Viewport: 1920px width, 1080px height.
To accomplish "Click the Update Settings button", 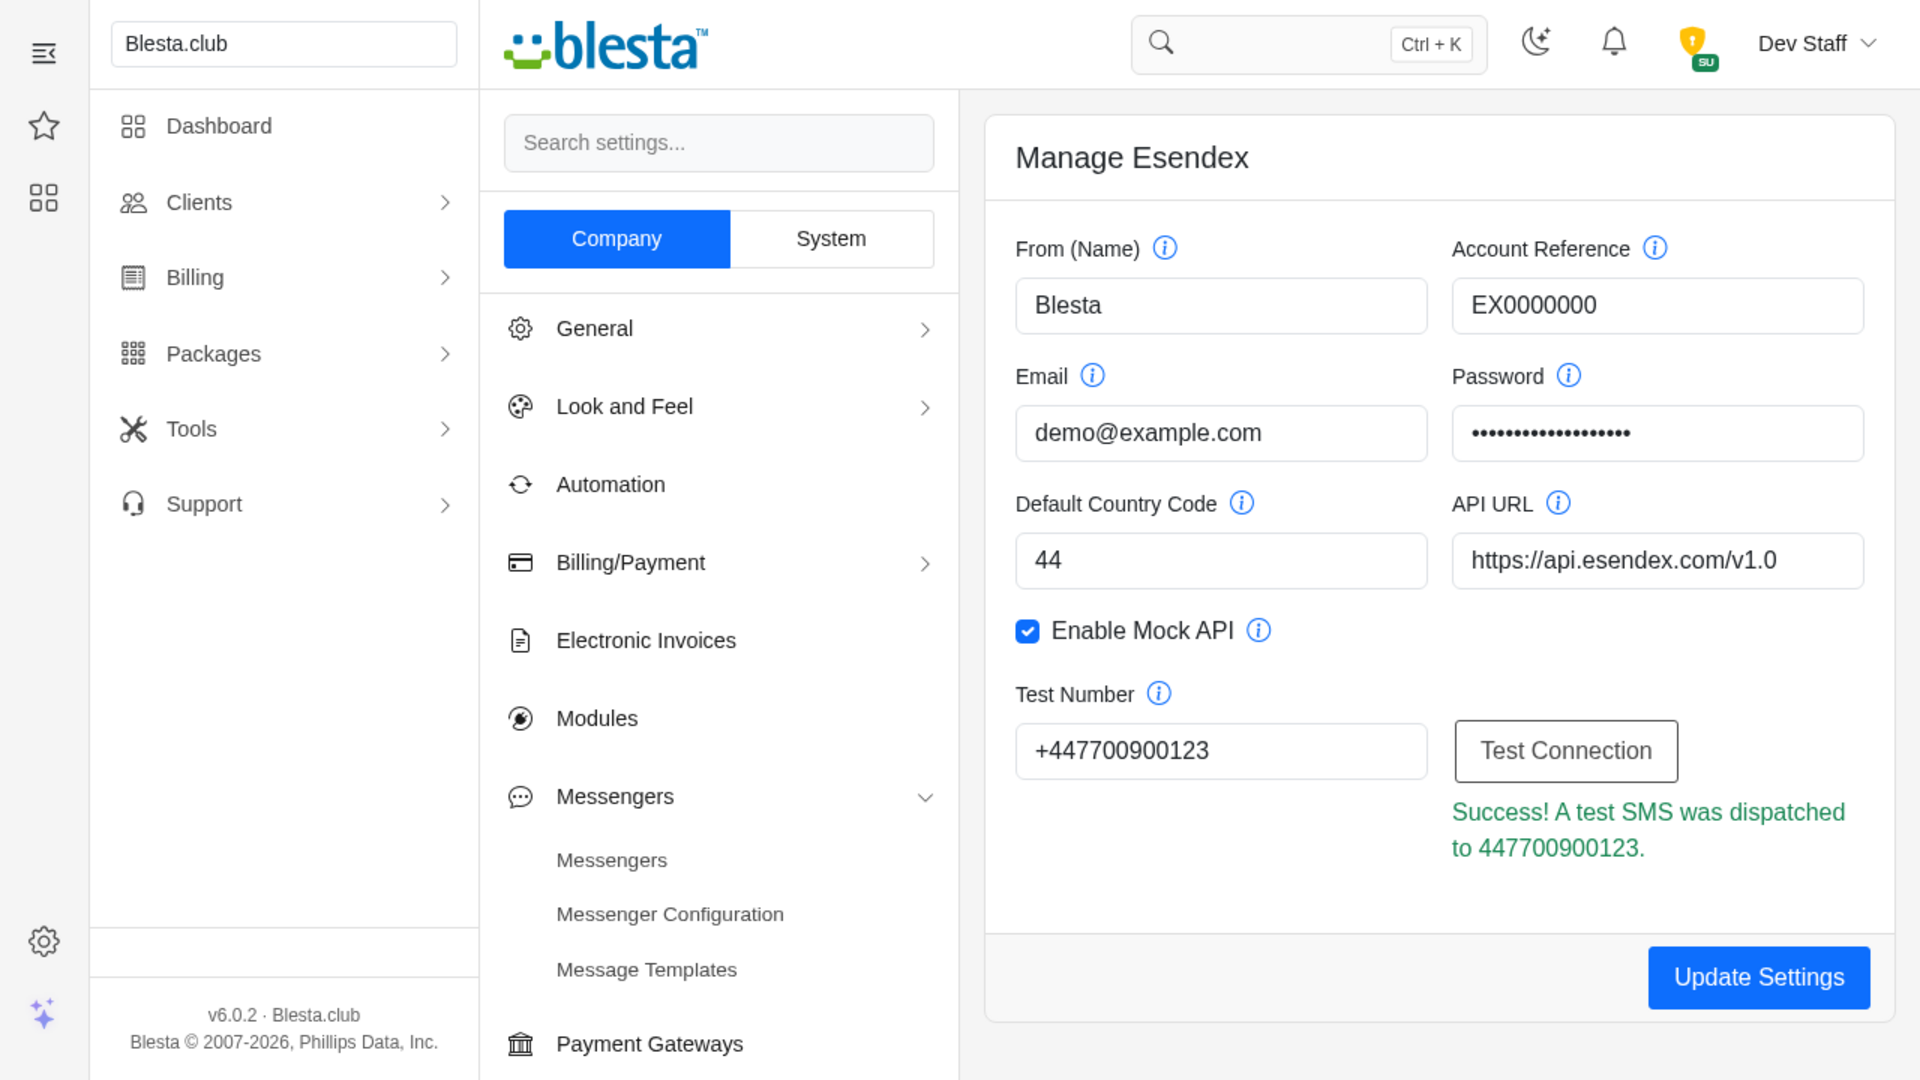I will point(1759,978).
